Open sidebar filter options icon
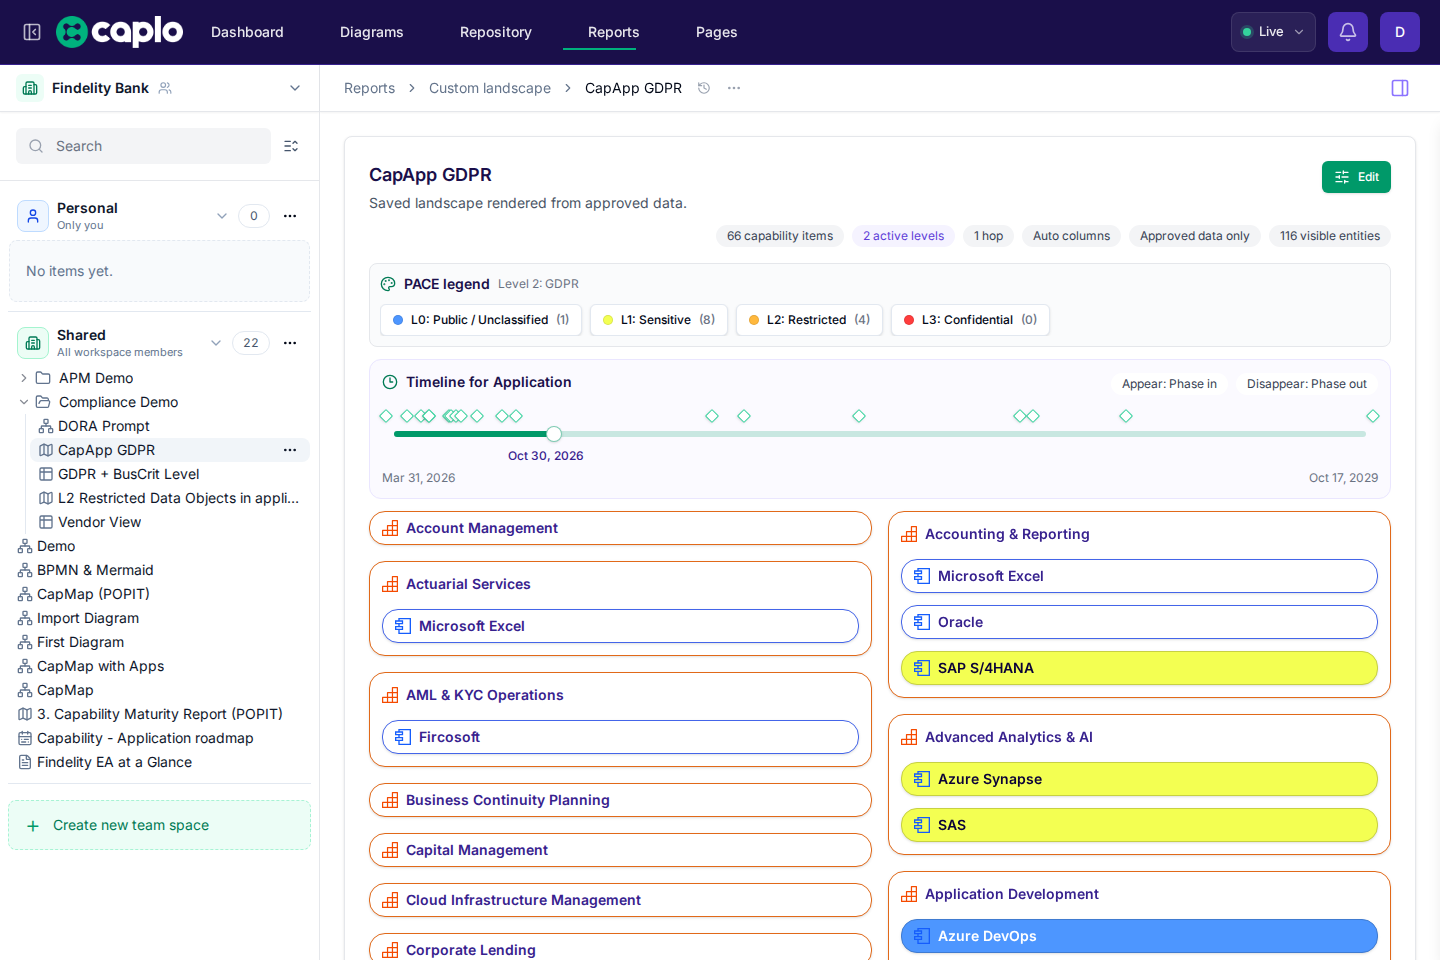 tap(291, 146)
